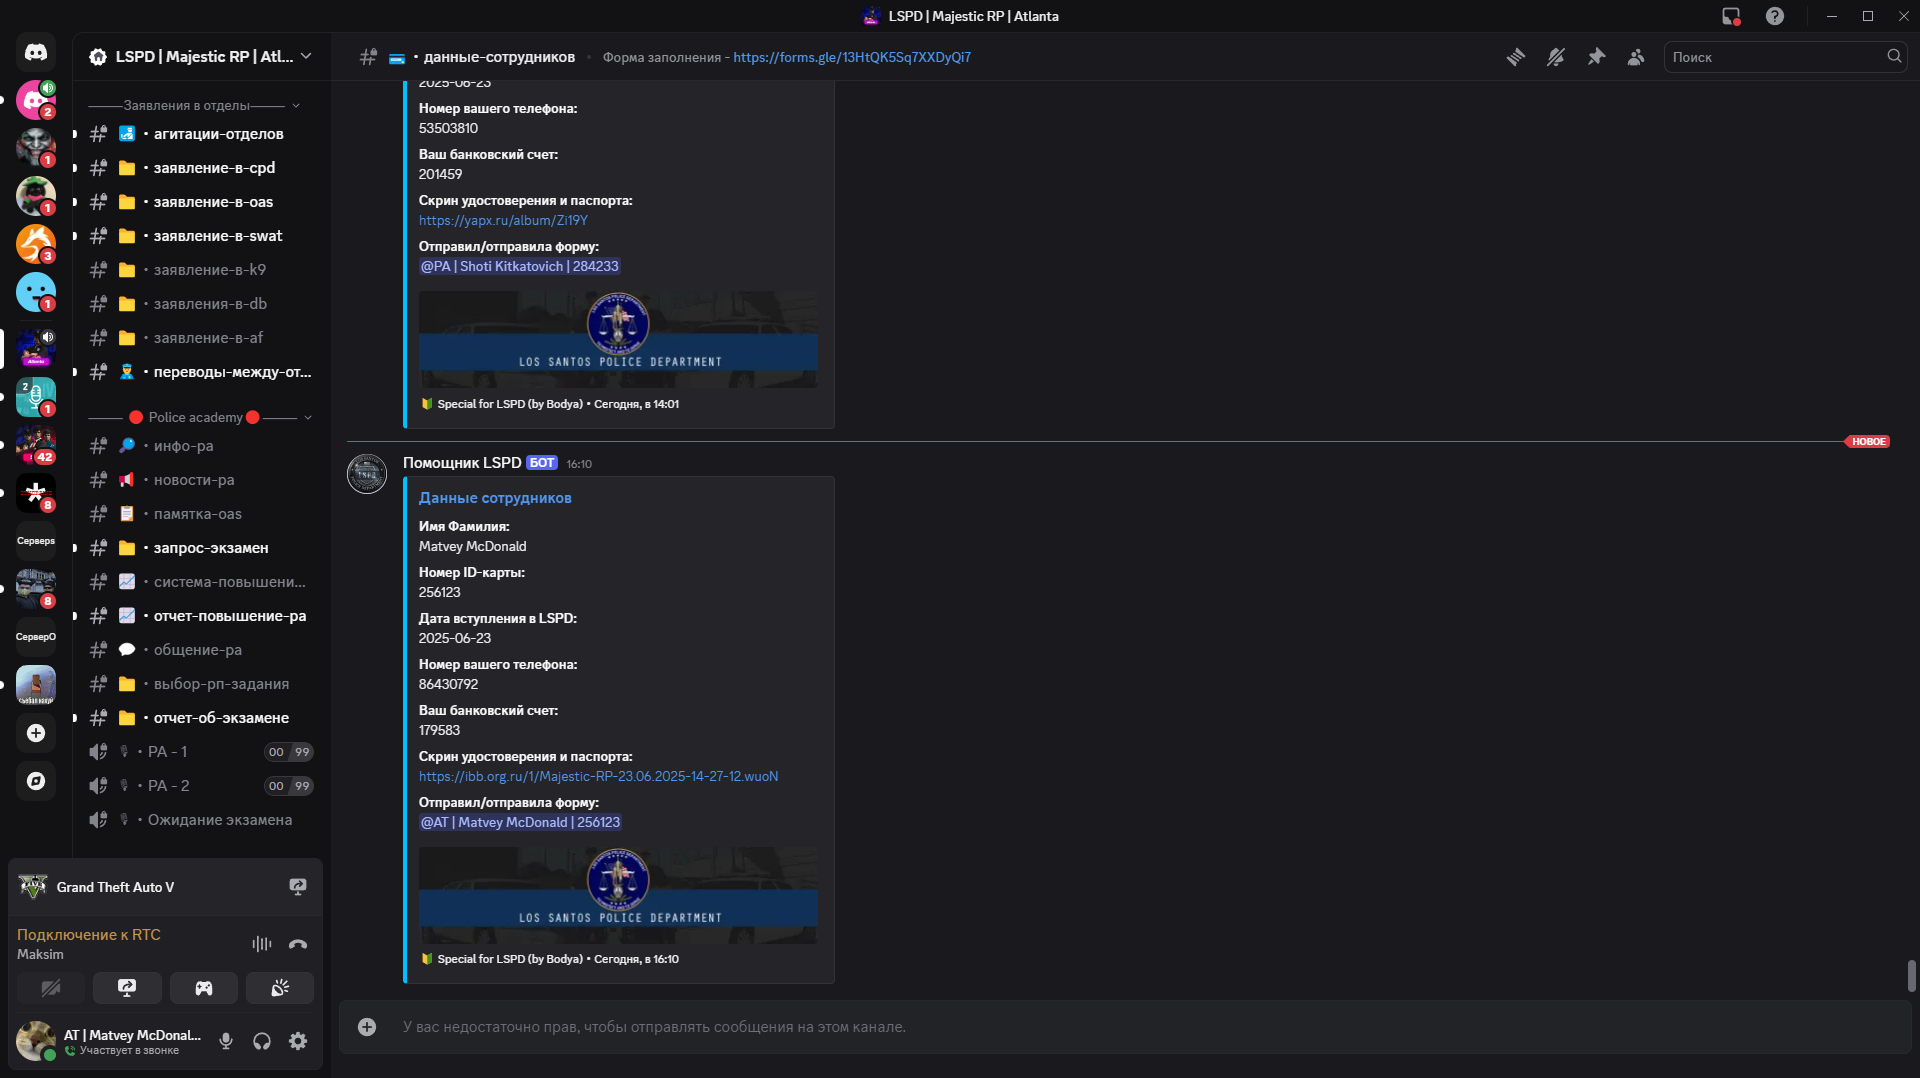Open the памятка-oas channel
The height and width of the screenshot is (1078, 1920).
point(201,514)
